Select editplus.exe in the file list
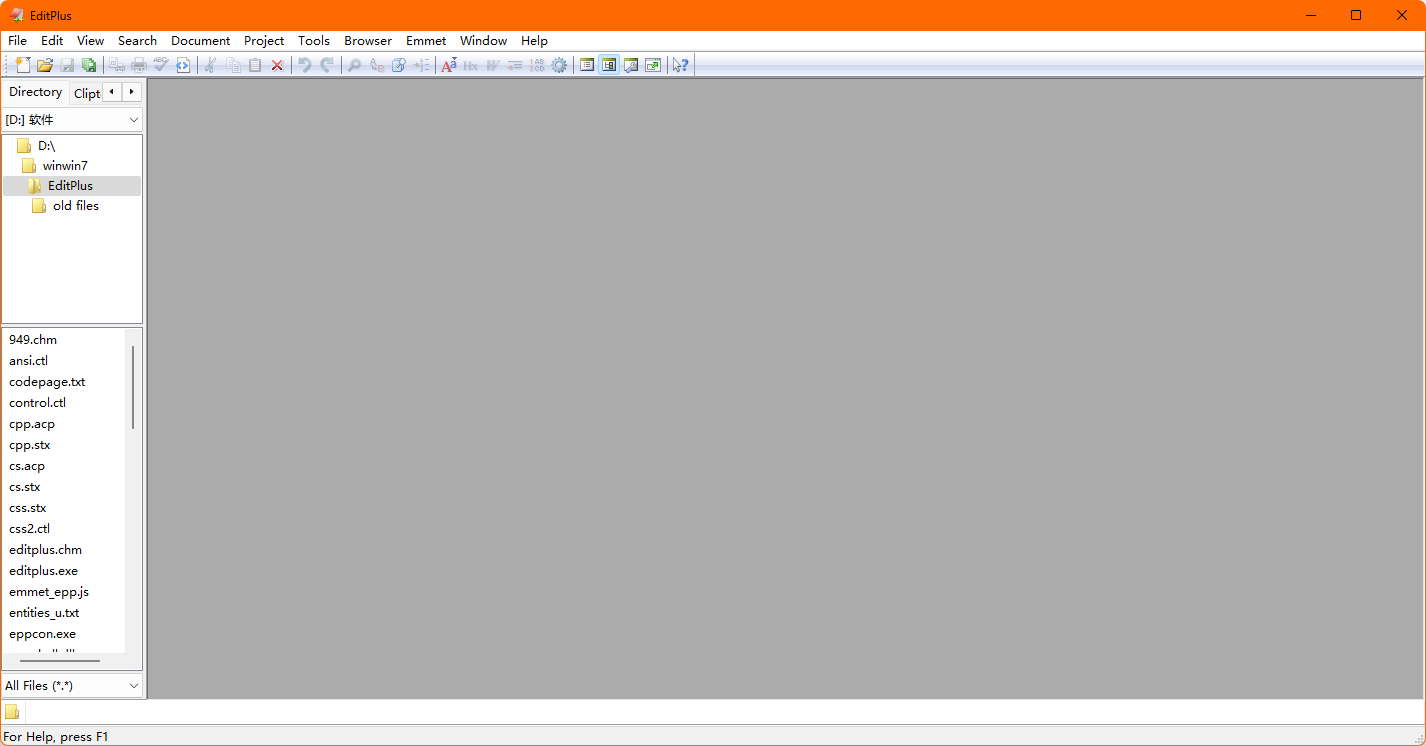The height and width of the screenshot is (746, 1426). coord(43,571)
